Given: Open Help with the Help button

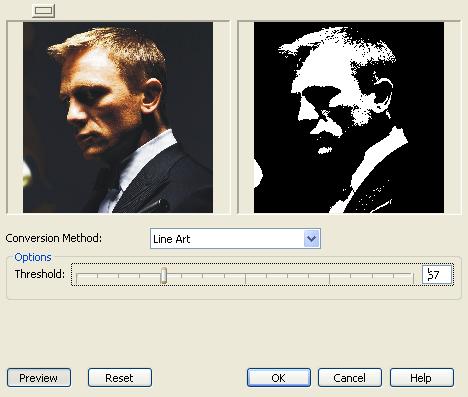Looking at the screenshot, I should pos(422,378).
